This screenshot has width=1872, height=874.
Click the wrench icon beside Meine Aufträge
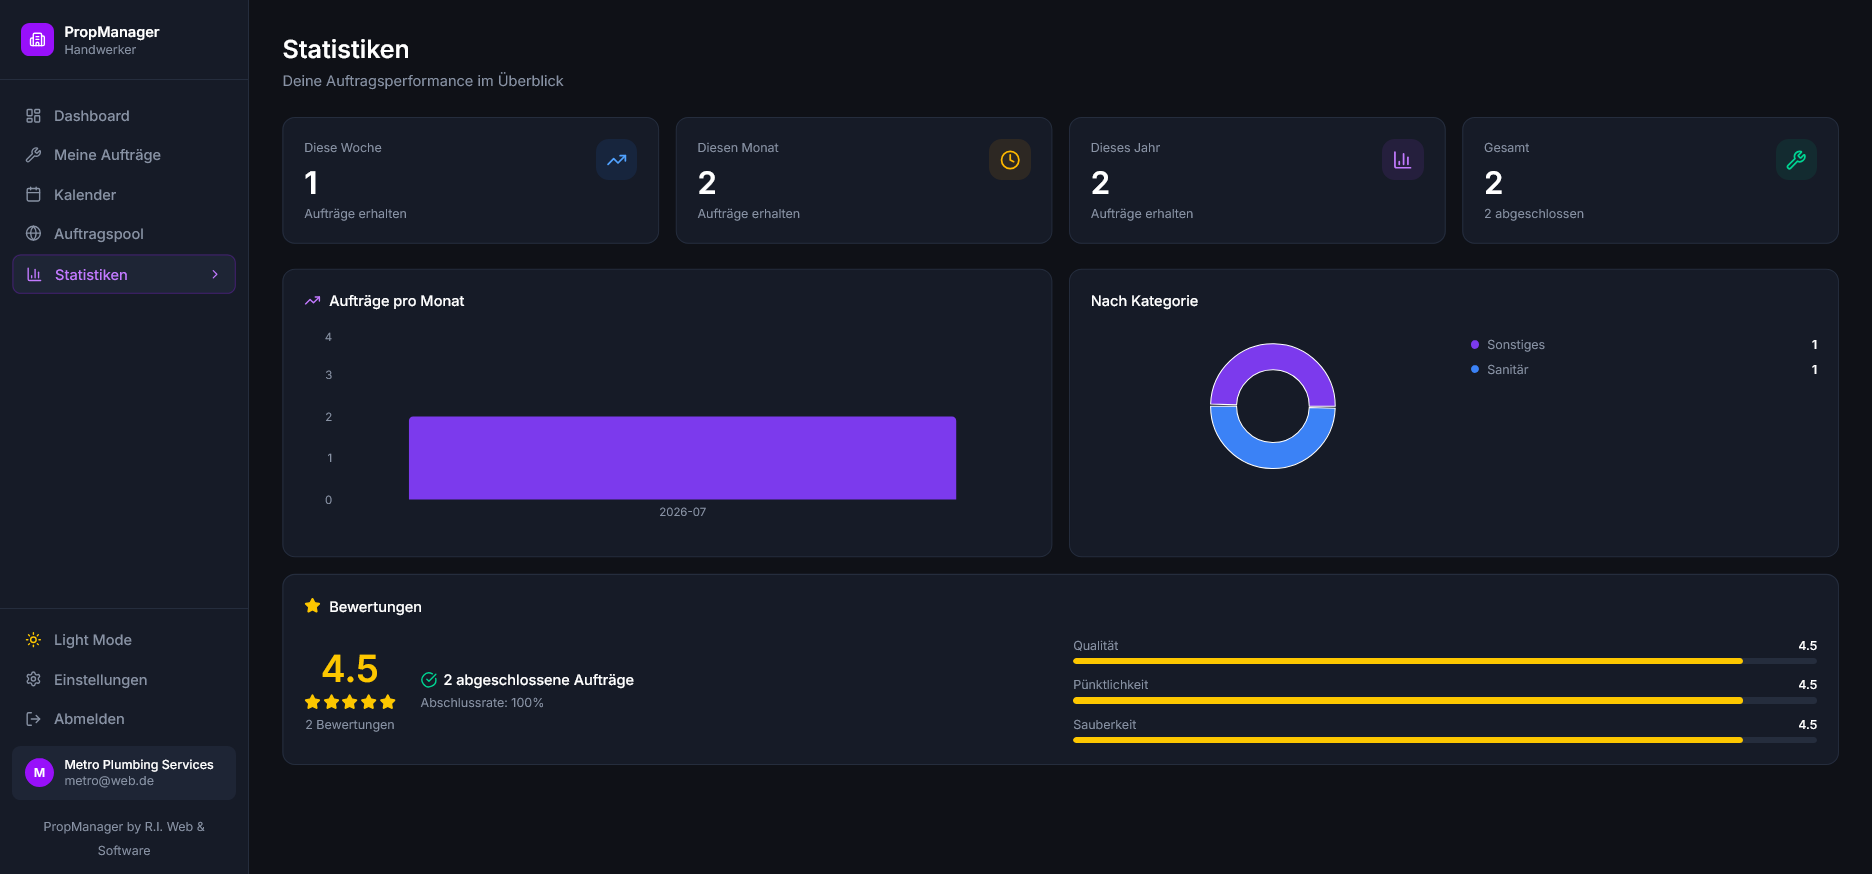33,155
